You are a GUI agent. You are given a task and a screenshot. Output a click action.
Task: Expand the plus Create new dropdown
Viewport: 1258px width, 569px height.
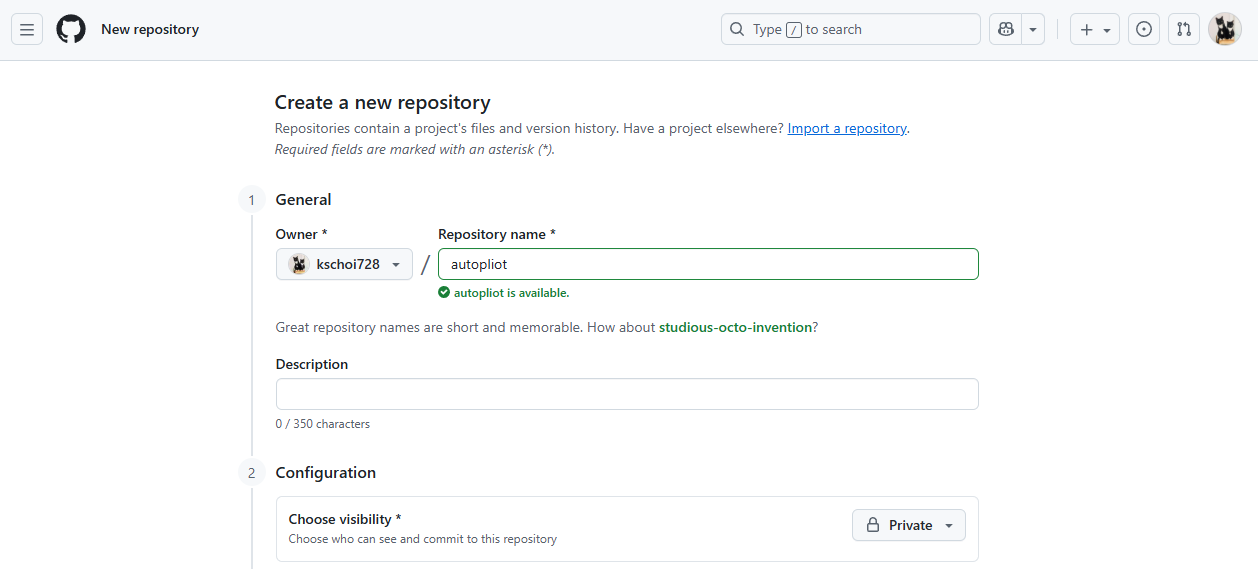(1095, 30)
